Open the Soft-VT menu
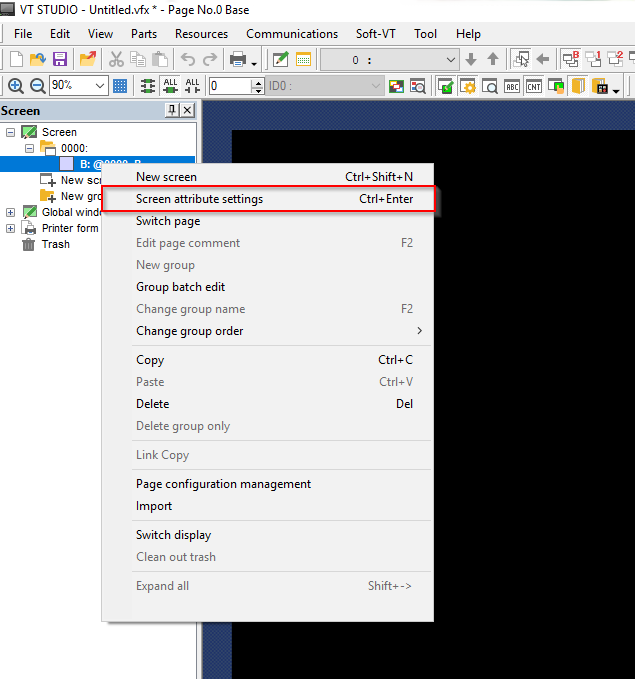The height and width of the screenshot is (679, 635). pyautogui.click(x=376, y=34)
